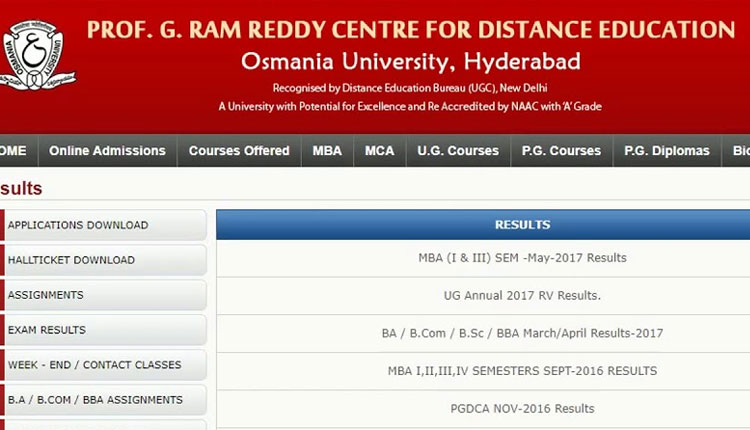Open the U.G. Courses menu
This screenshot has height=430, width=750.
pyautogui.click(x=458, y=151)
